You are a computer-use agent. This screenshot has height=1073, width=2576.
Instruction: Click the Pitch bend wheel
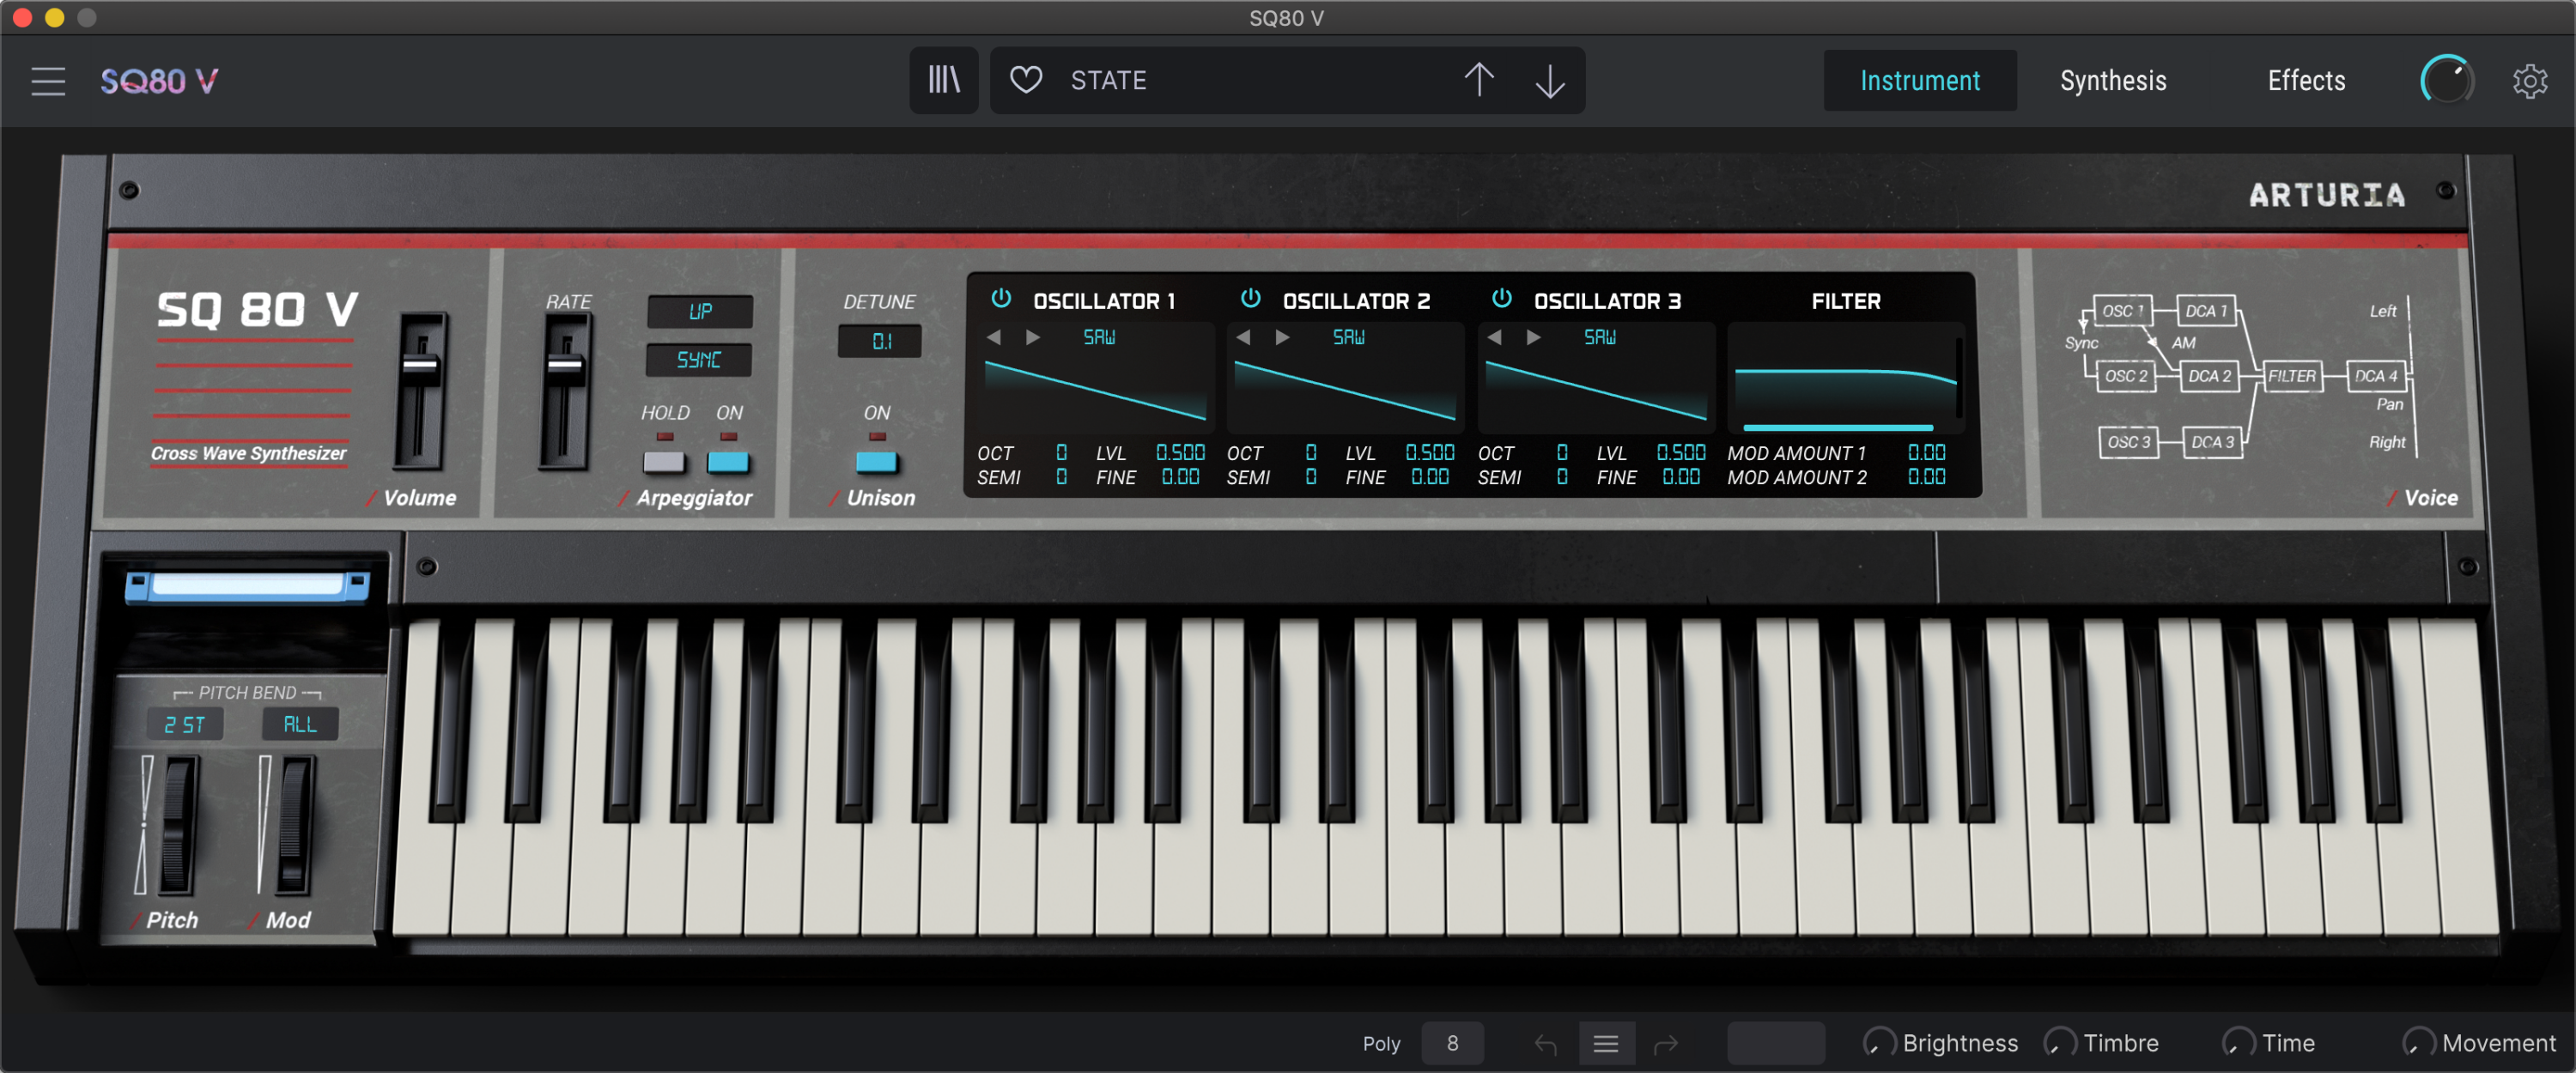178,824
